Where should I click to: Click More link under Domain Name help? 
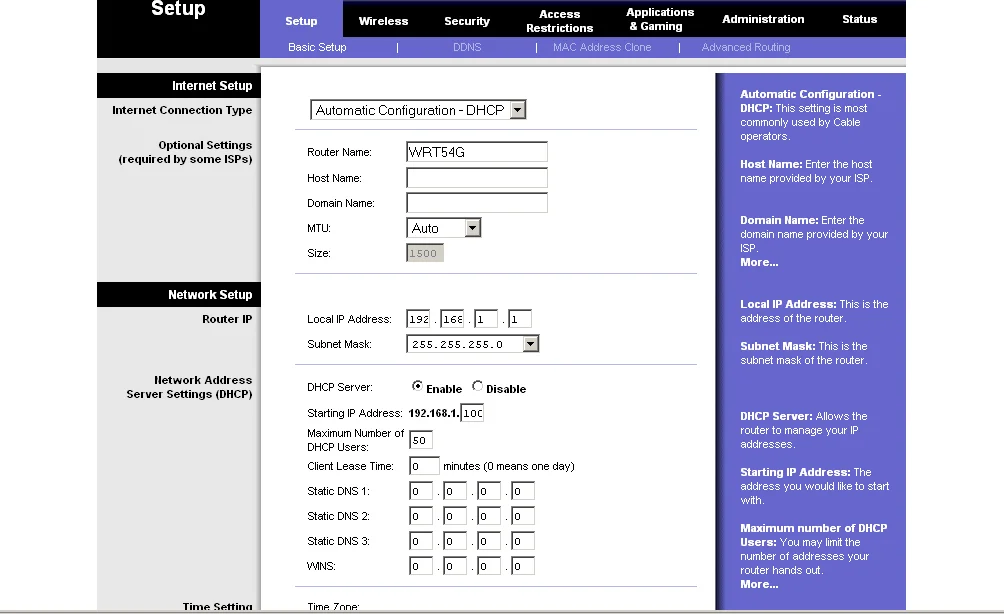click(759, 262)
